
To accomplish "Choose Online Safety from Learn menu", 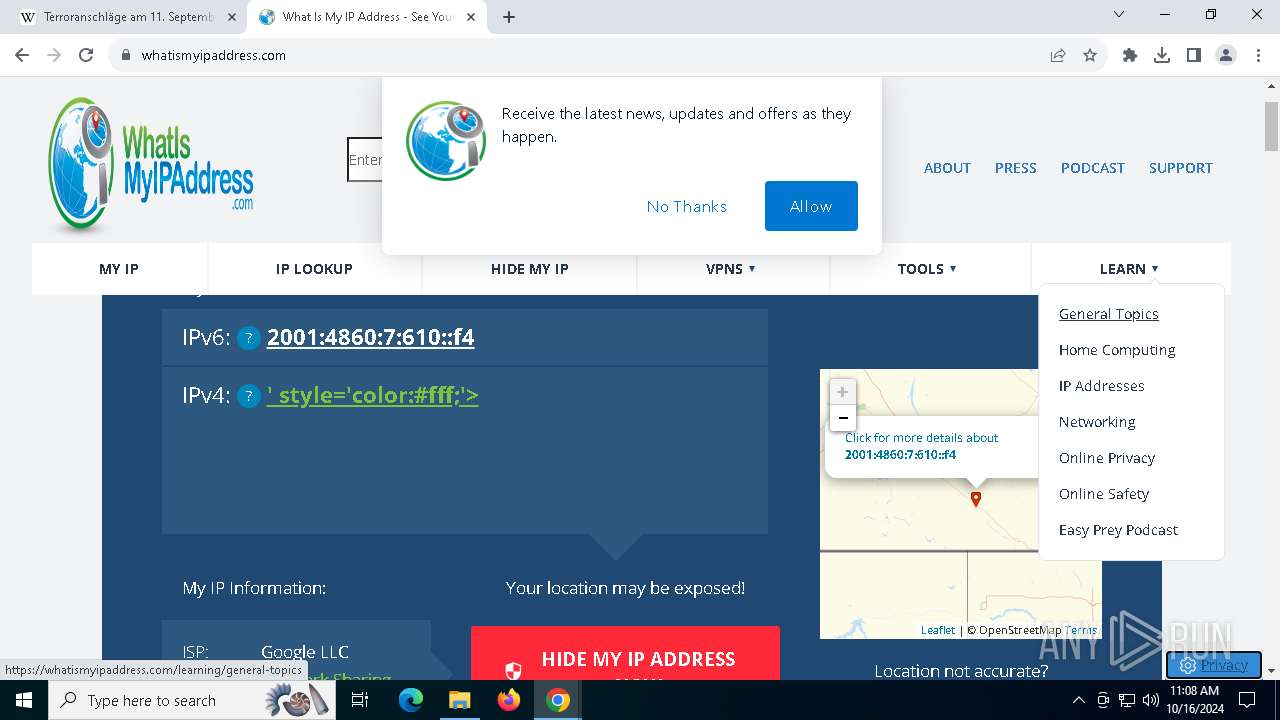I will click(x=1104, y=494).
